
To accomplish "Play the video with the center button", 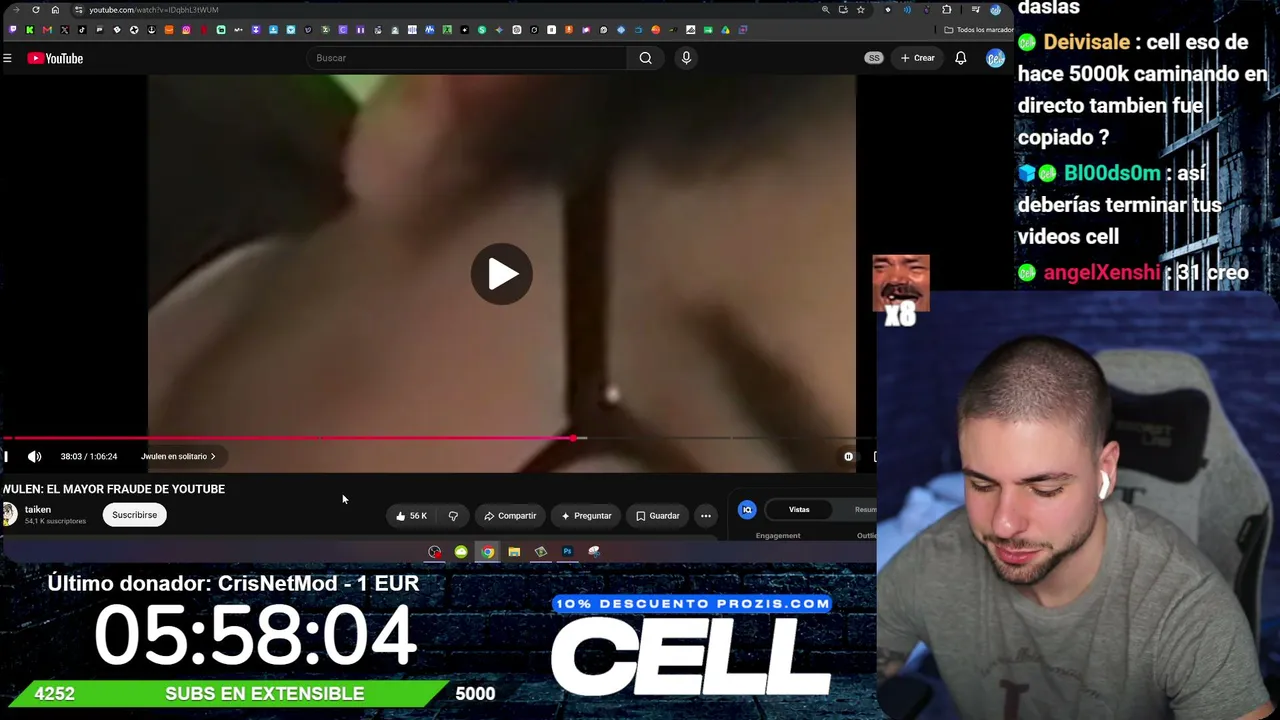I will pos(502,274).
